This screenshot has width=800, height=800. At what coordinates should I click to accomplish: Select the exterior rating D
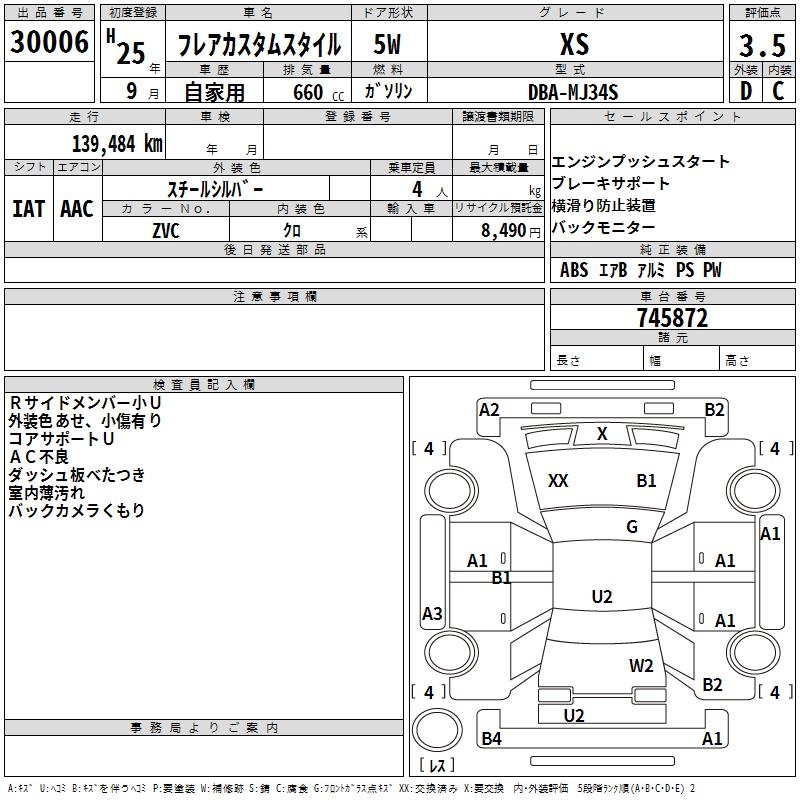point(746,91)
